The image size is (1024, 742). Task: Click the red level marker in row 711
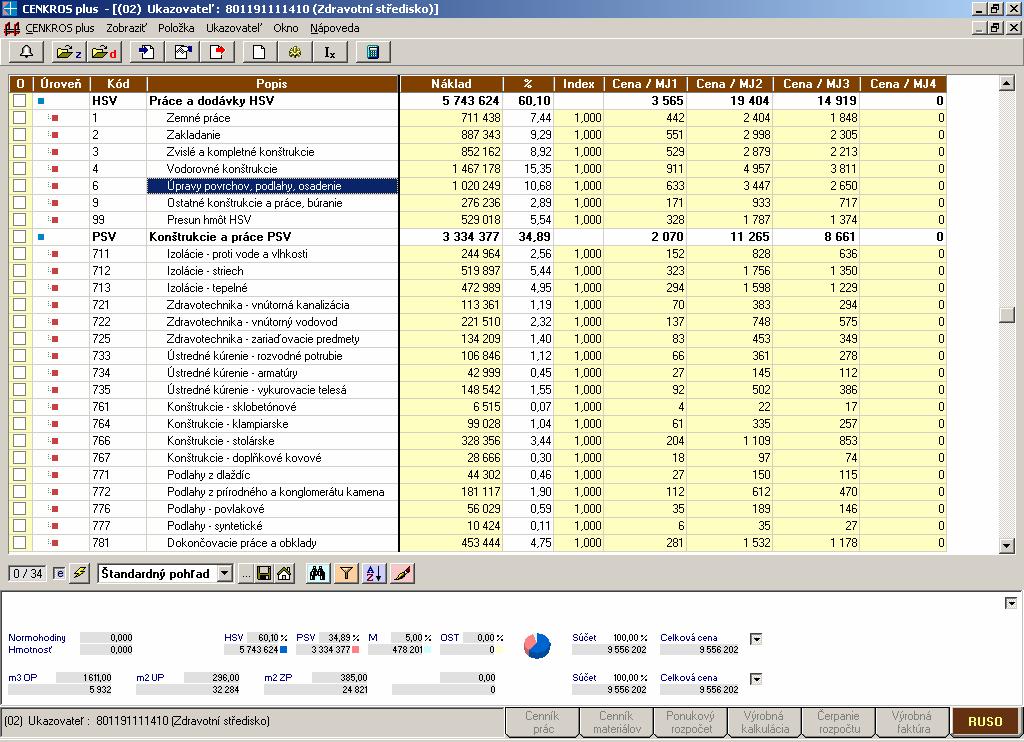pos(55,254)
